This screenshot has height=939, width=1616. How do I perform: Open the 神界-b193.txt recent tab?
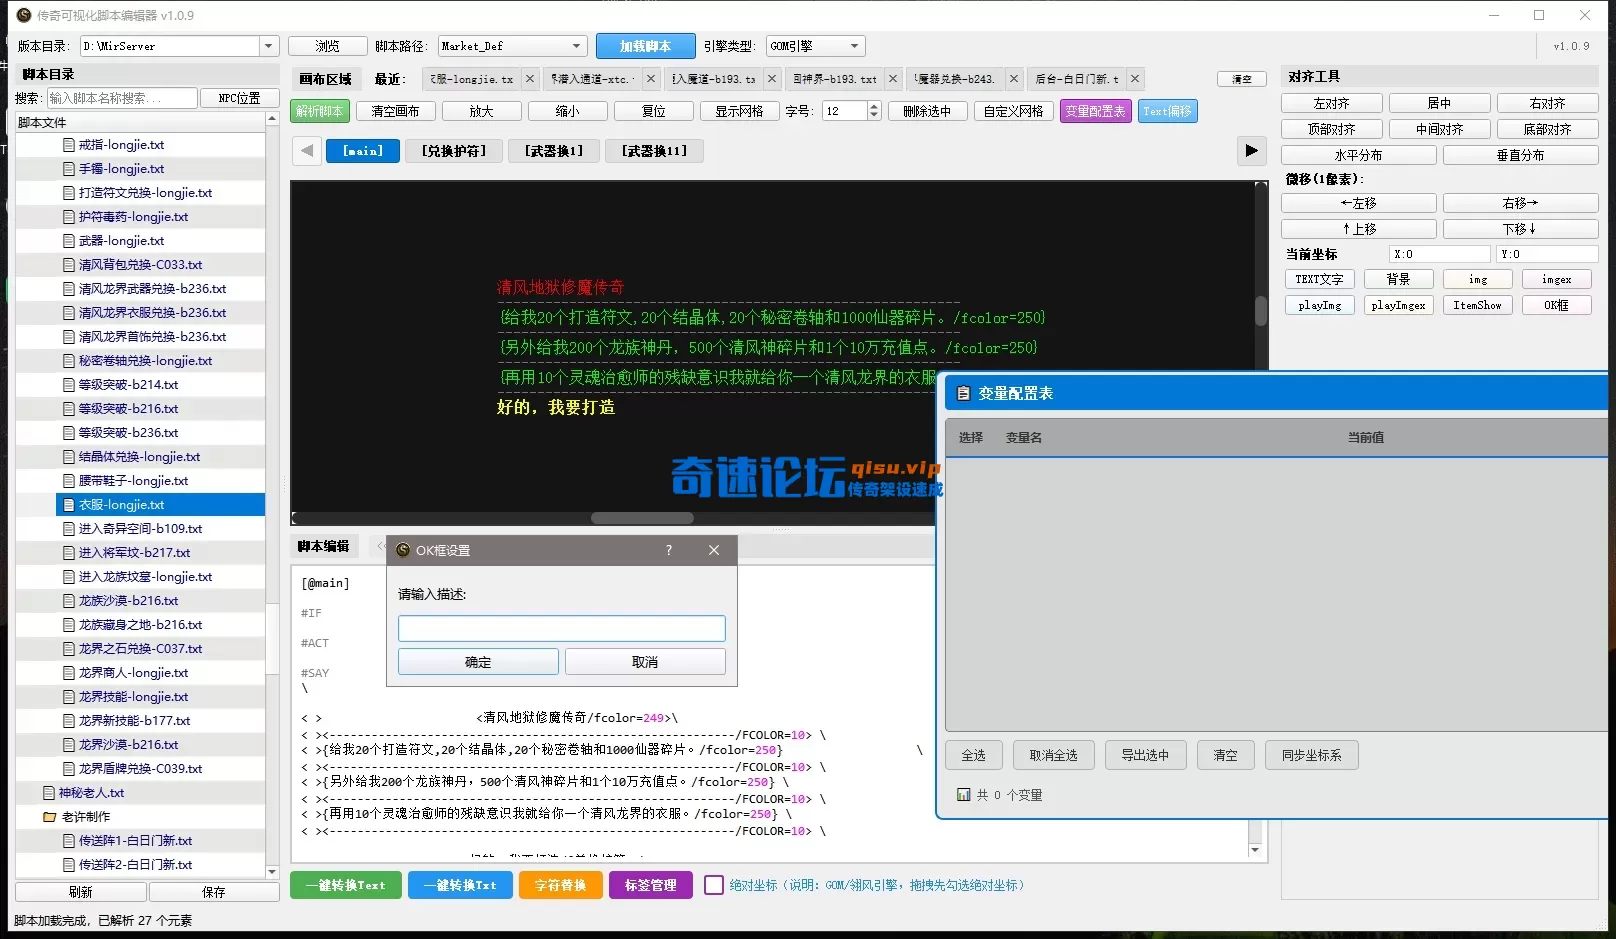(833, 79)
